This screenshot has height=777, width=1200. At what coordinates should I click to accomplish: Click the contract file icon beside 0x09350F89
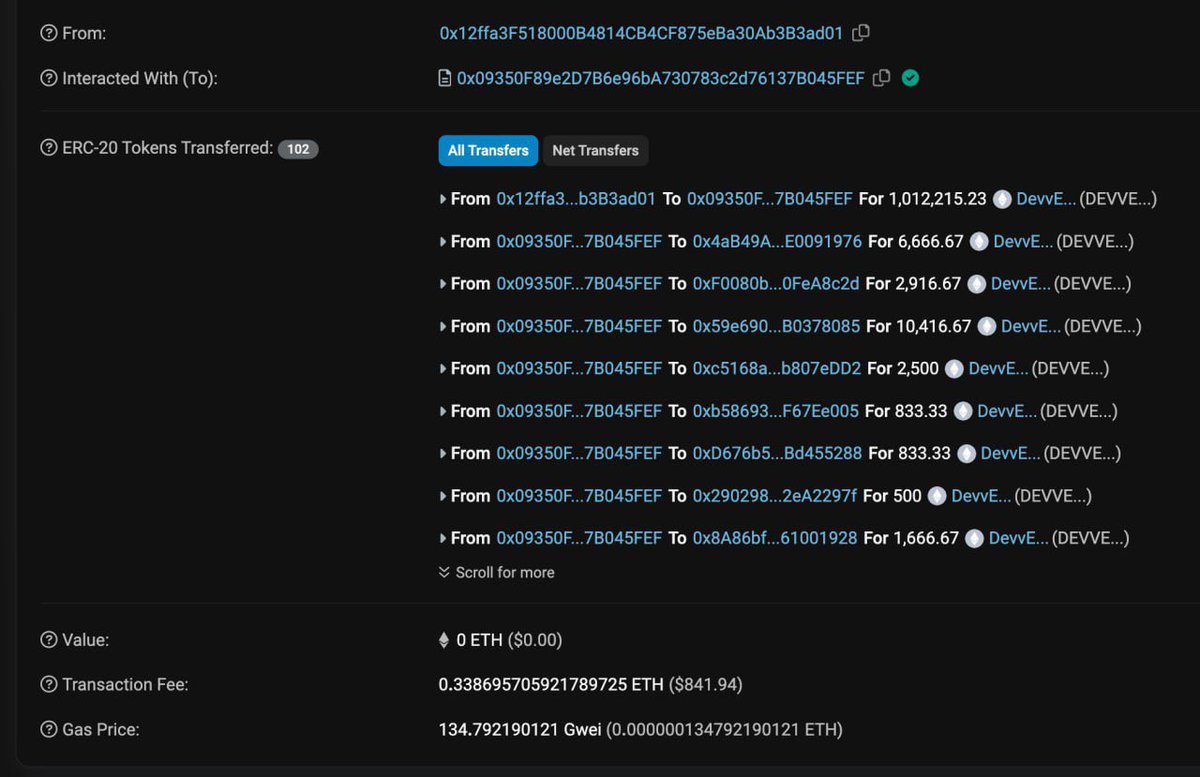click(445, 78)
